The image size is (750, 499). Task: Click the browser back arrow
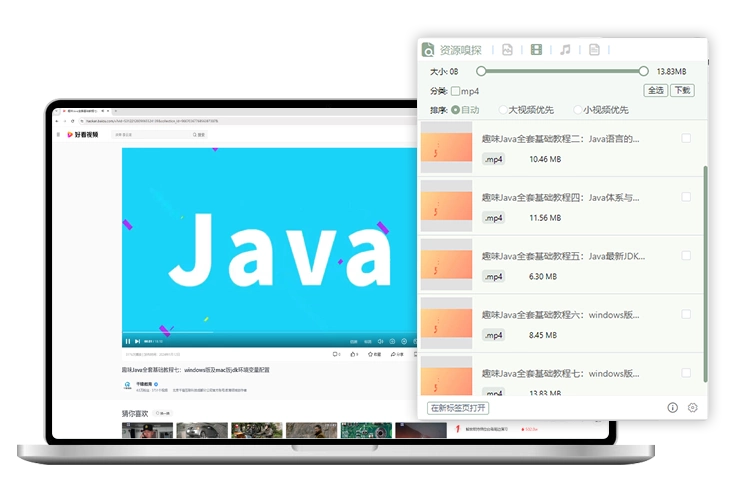coord(57,121)
